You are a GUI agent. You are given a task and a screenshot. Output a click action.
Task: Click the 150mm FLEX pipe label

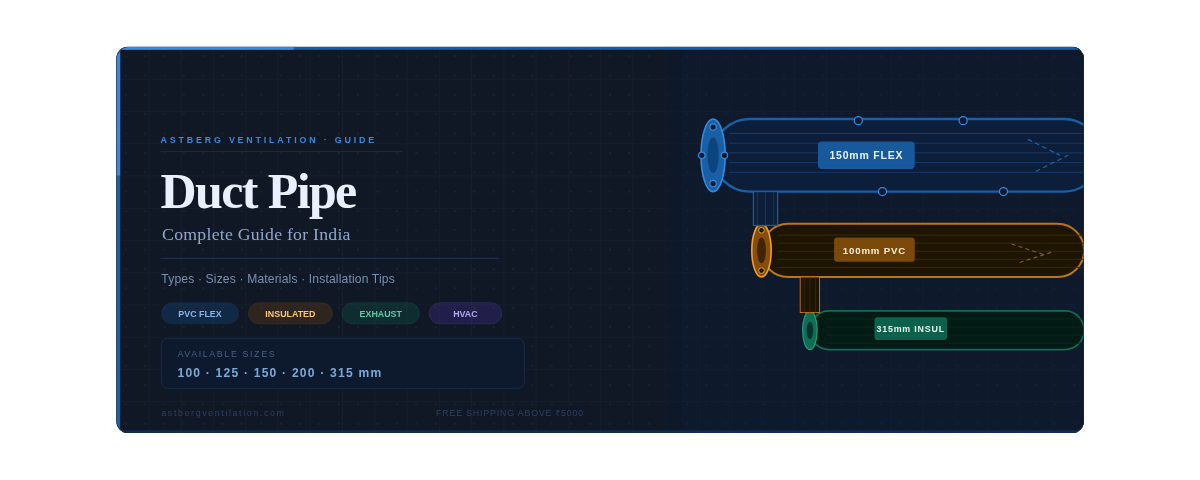point(866,155)
